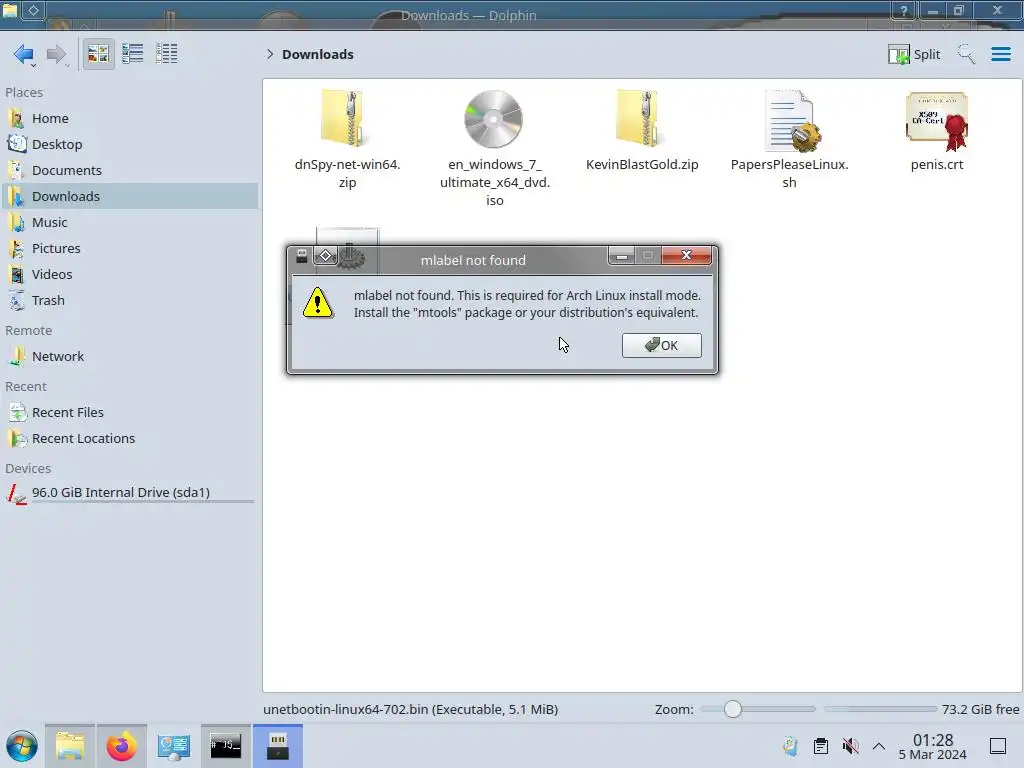Click the Split view button
Image resolution: width=1024 pixels, height=768 pixels.
pyautogui.click(x=914, y=54)
